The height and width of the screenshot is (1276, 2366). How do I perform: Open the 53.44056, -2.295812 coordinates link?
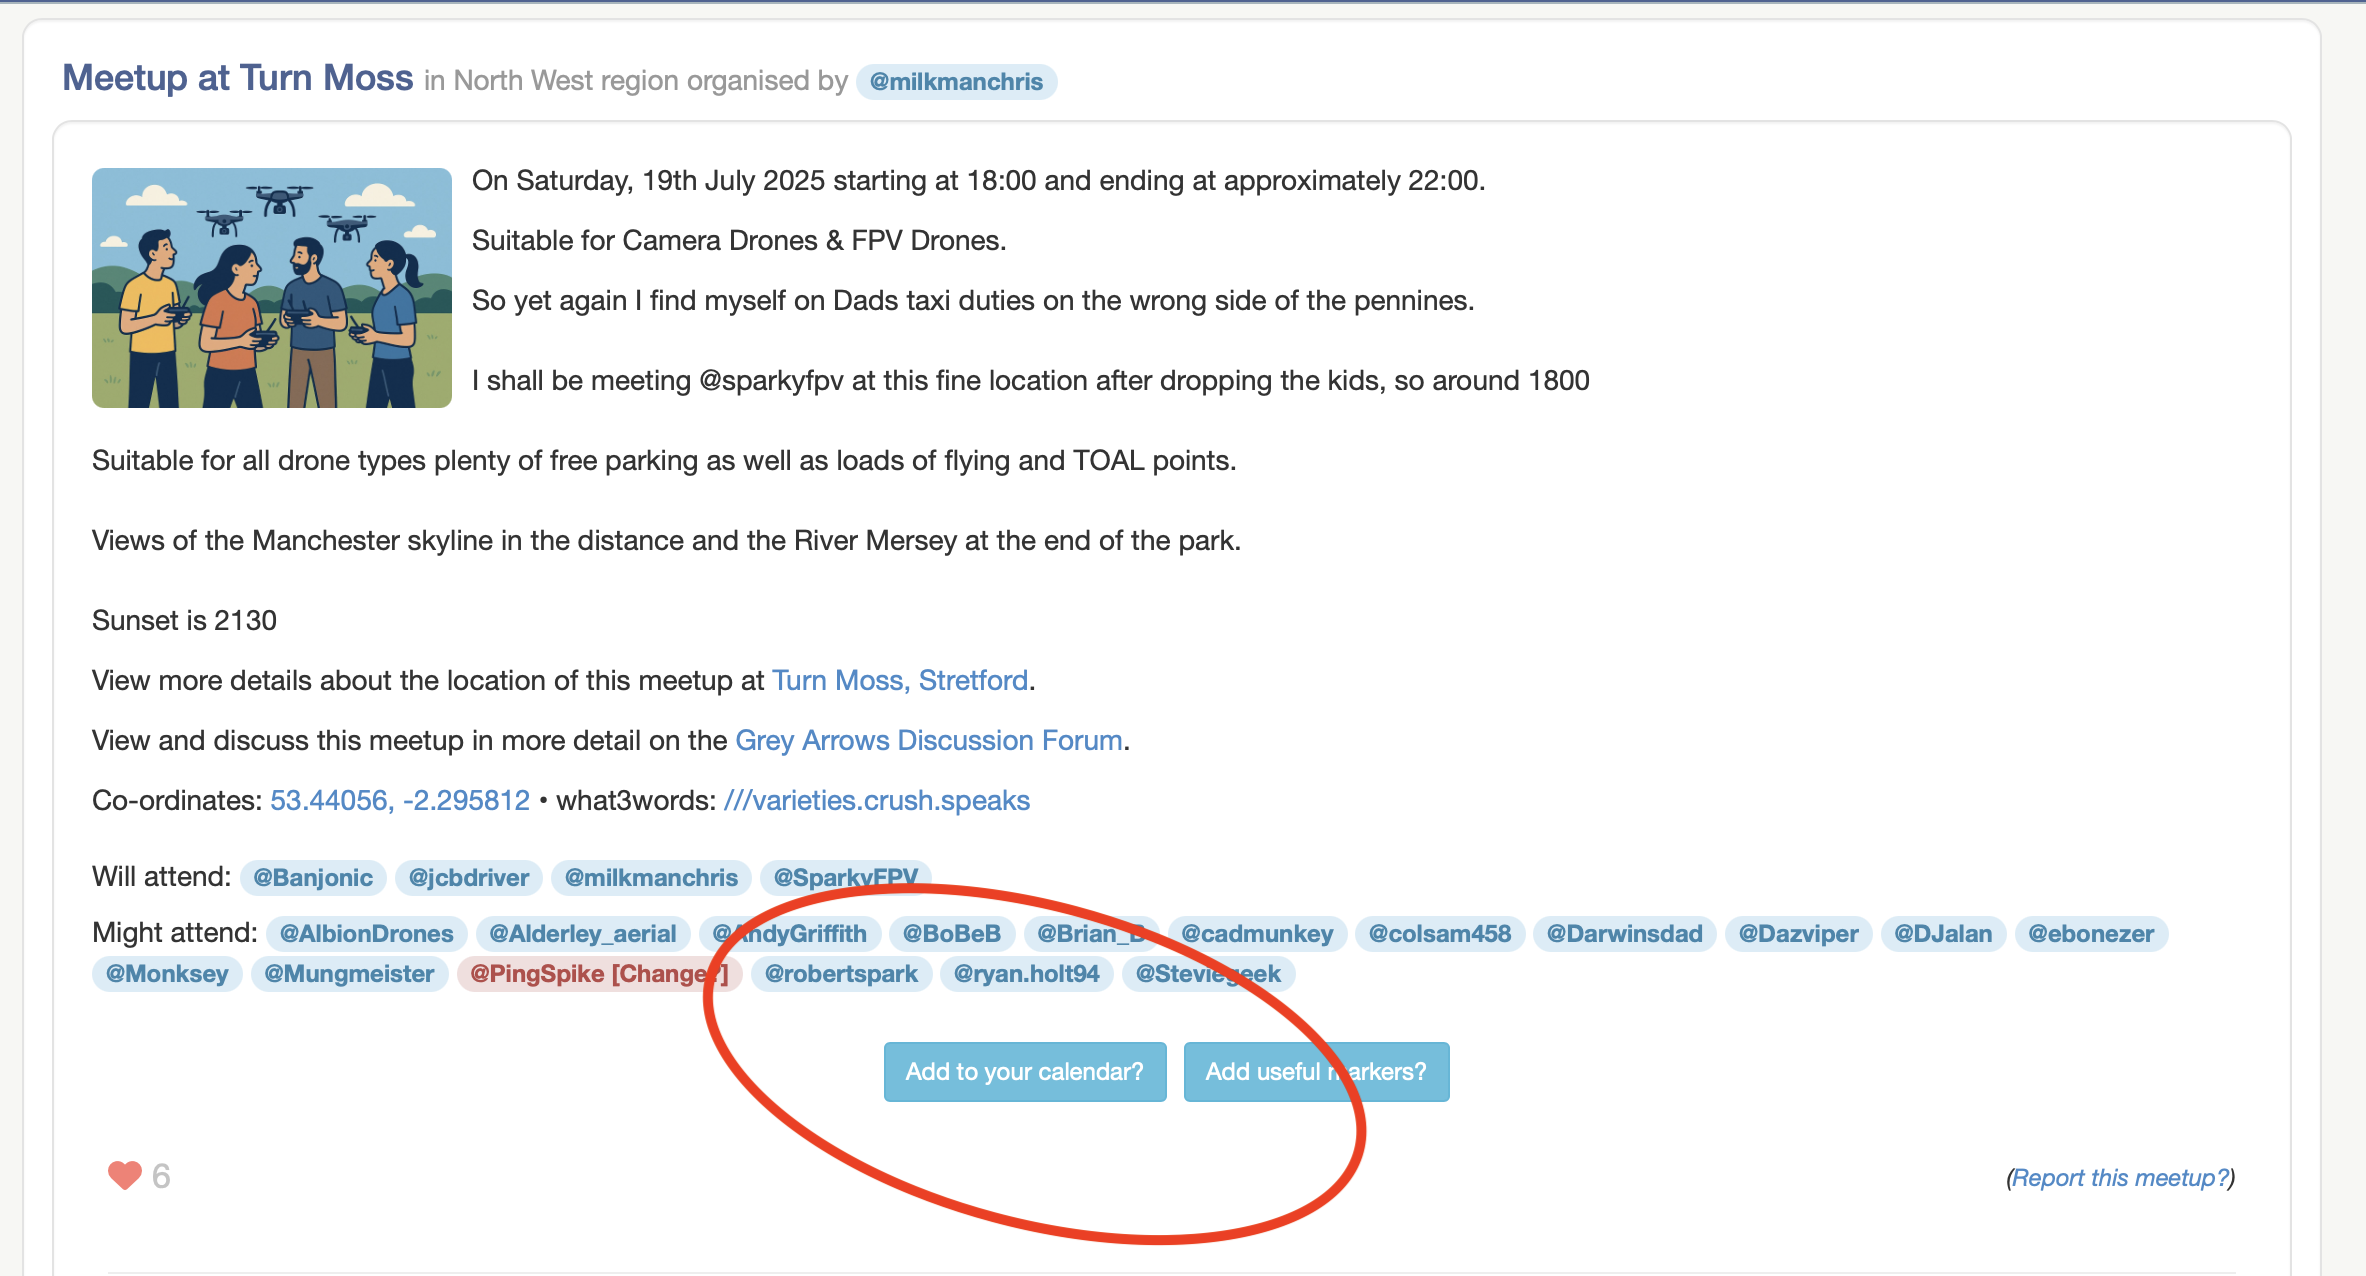point(399,800)
